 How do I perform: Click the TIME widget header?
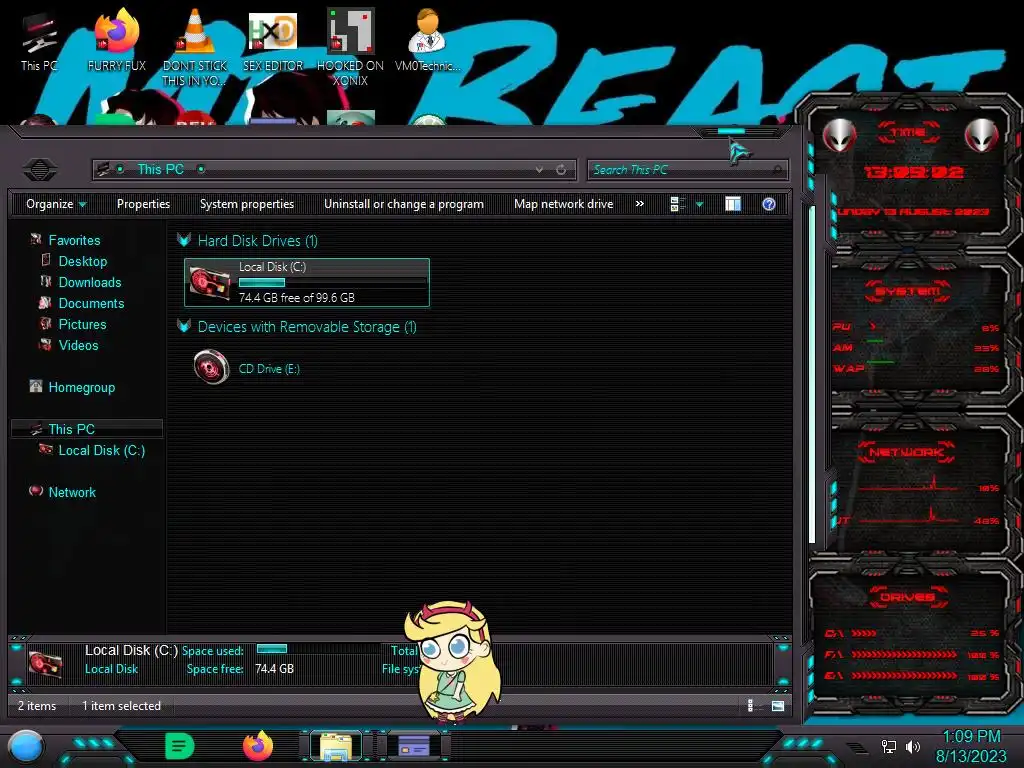click(908, 133)
